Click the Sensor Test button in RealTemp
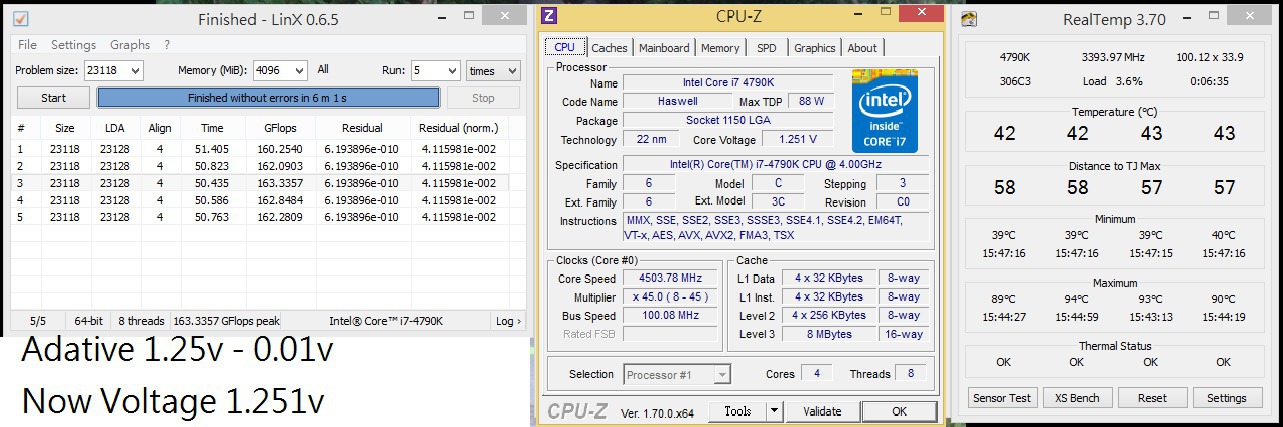 (1004, 398)
